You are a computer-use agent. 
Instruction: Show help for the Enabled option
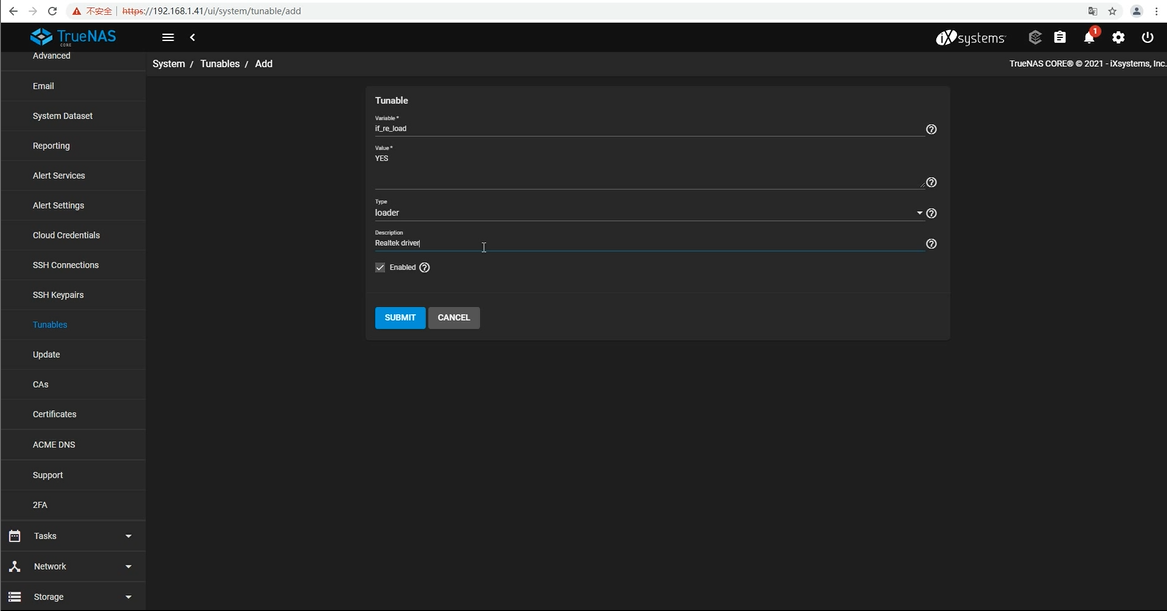(x=424, y=268)
